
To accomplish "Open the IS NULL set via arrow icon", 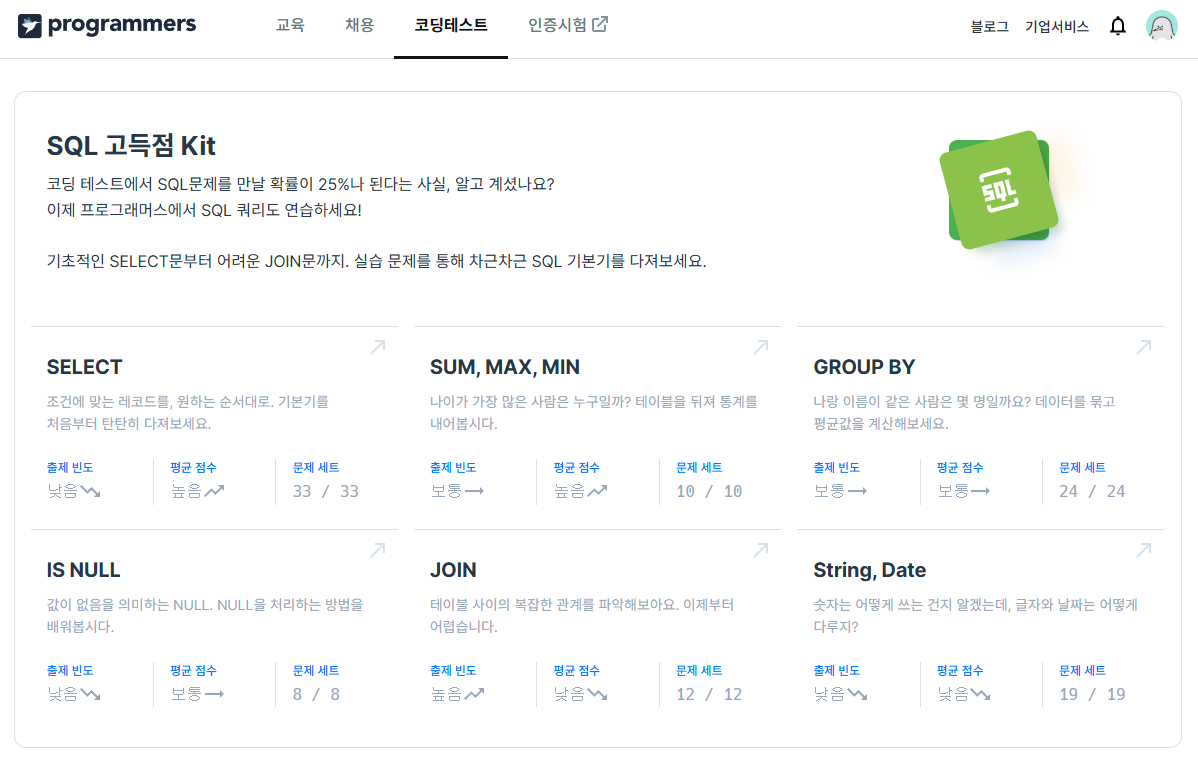I will pyautogui.click(x=377, y=550).
